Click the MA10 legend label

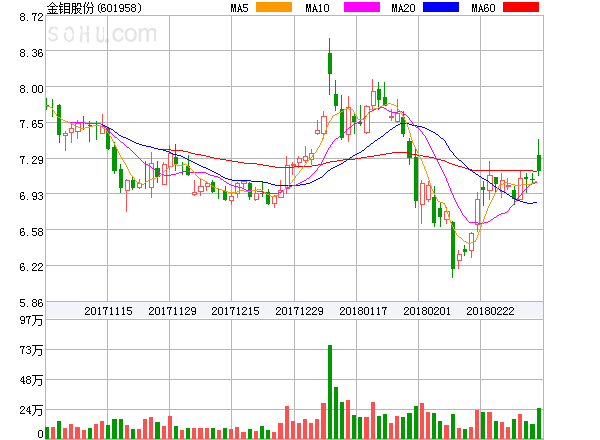317,8
